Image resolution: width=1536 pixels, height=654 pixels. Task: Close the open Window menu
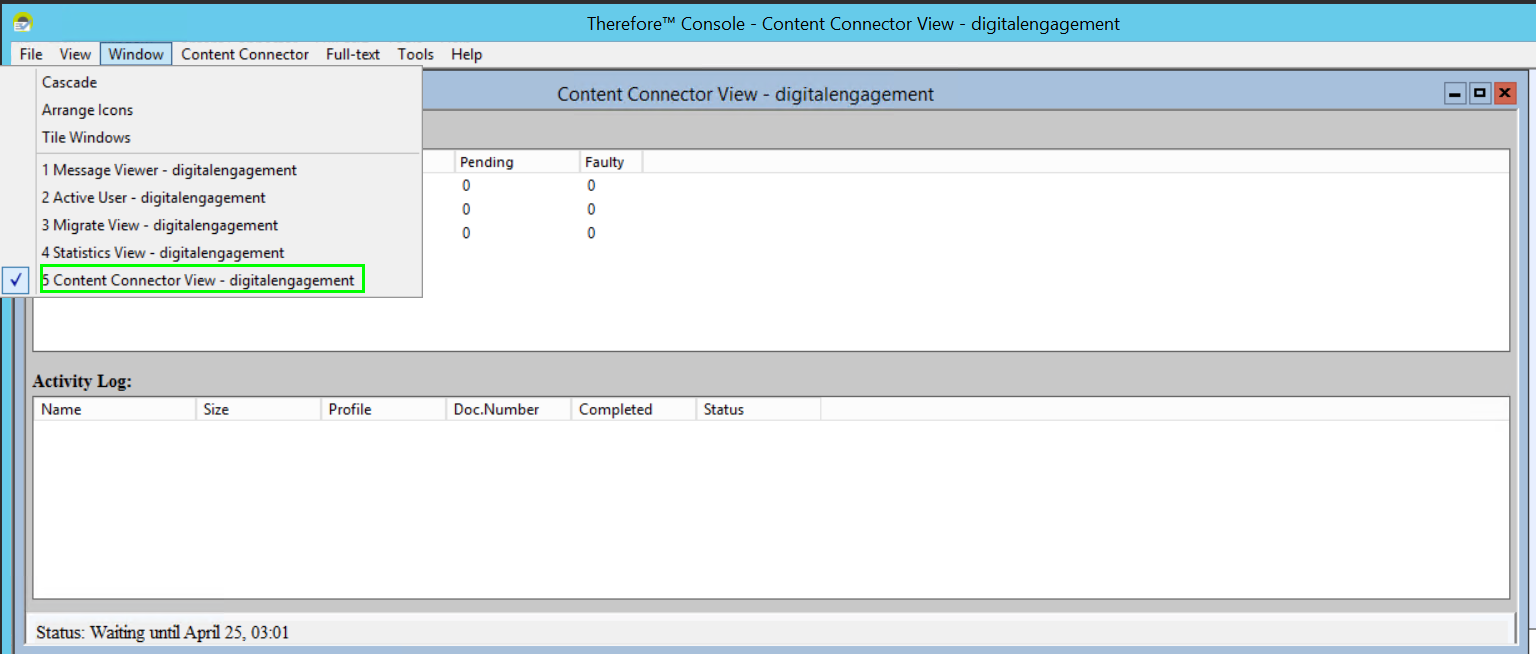(x=136, y=54)
